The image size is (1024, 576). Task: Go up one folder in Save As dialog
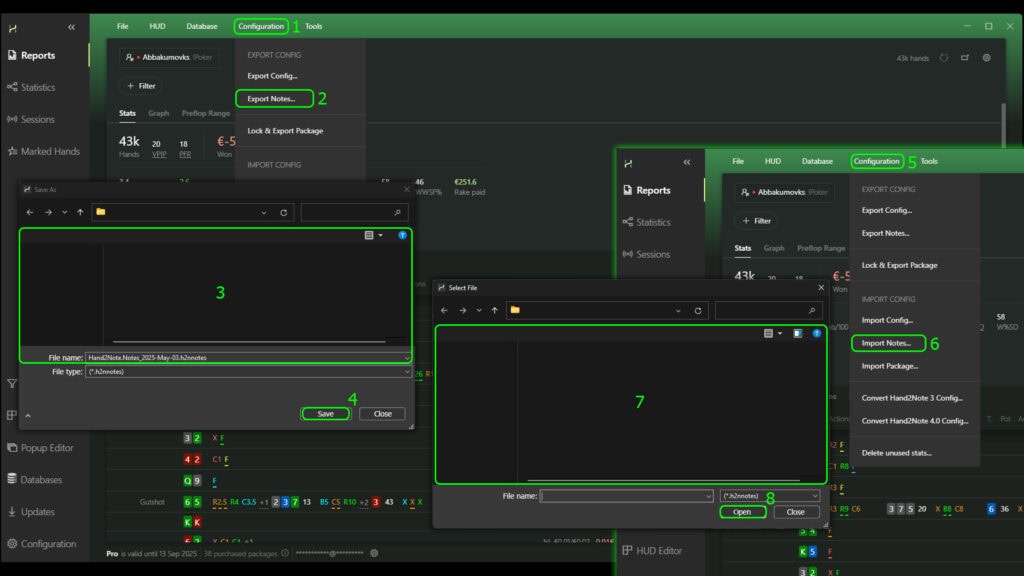(80, 212)
